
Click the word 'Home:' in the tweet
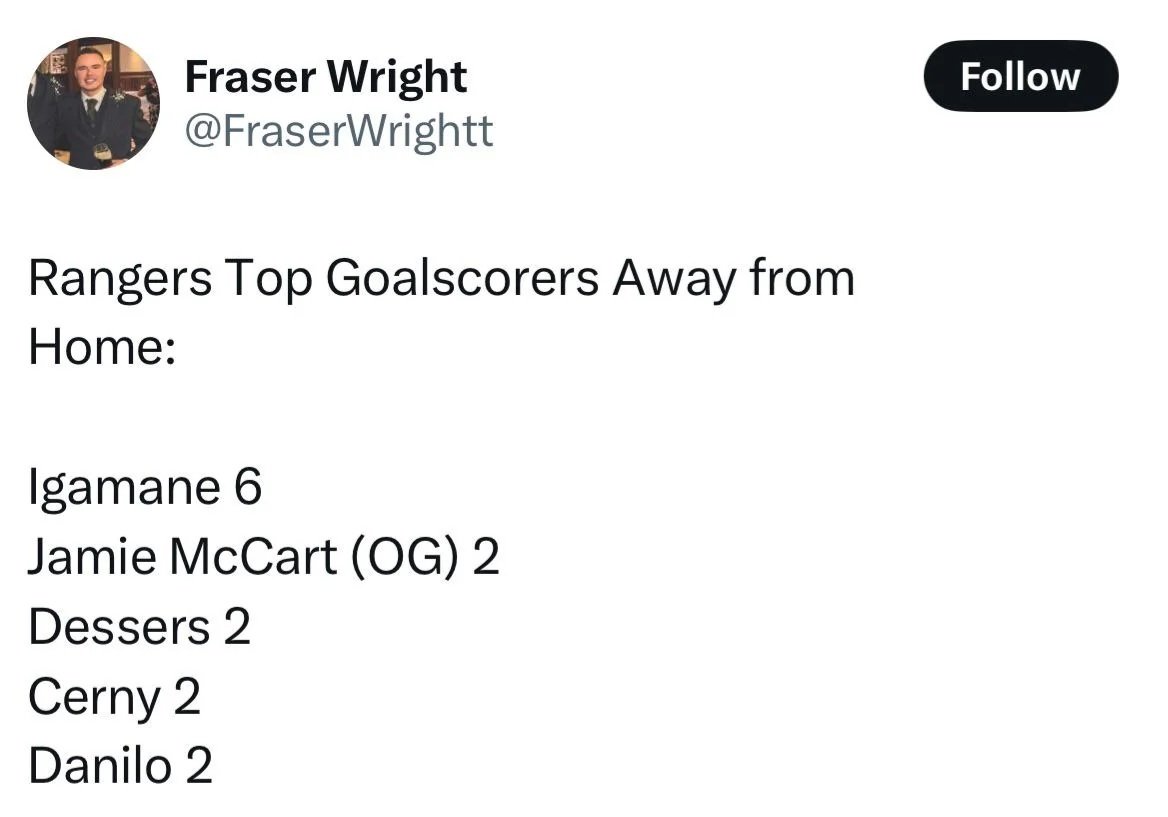[103, 347]
